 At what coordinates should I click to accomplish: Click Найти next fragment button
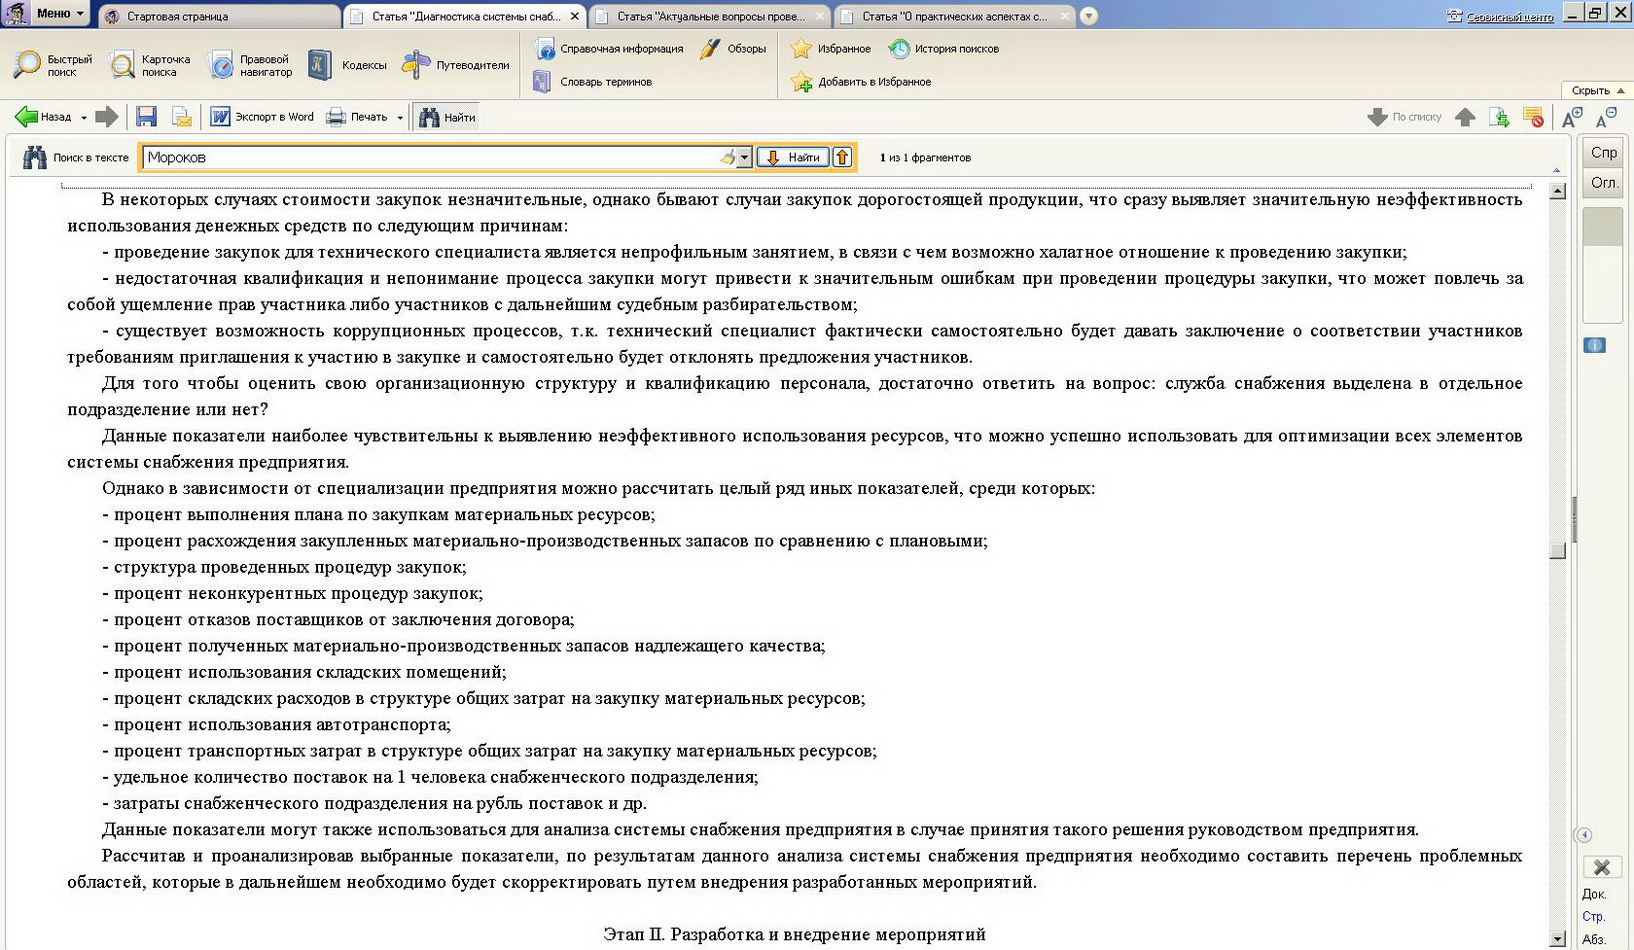[x=793, y=157]
